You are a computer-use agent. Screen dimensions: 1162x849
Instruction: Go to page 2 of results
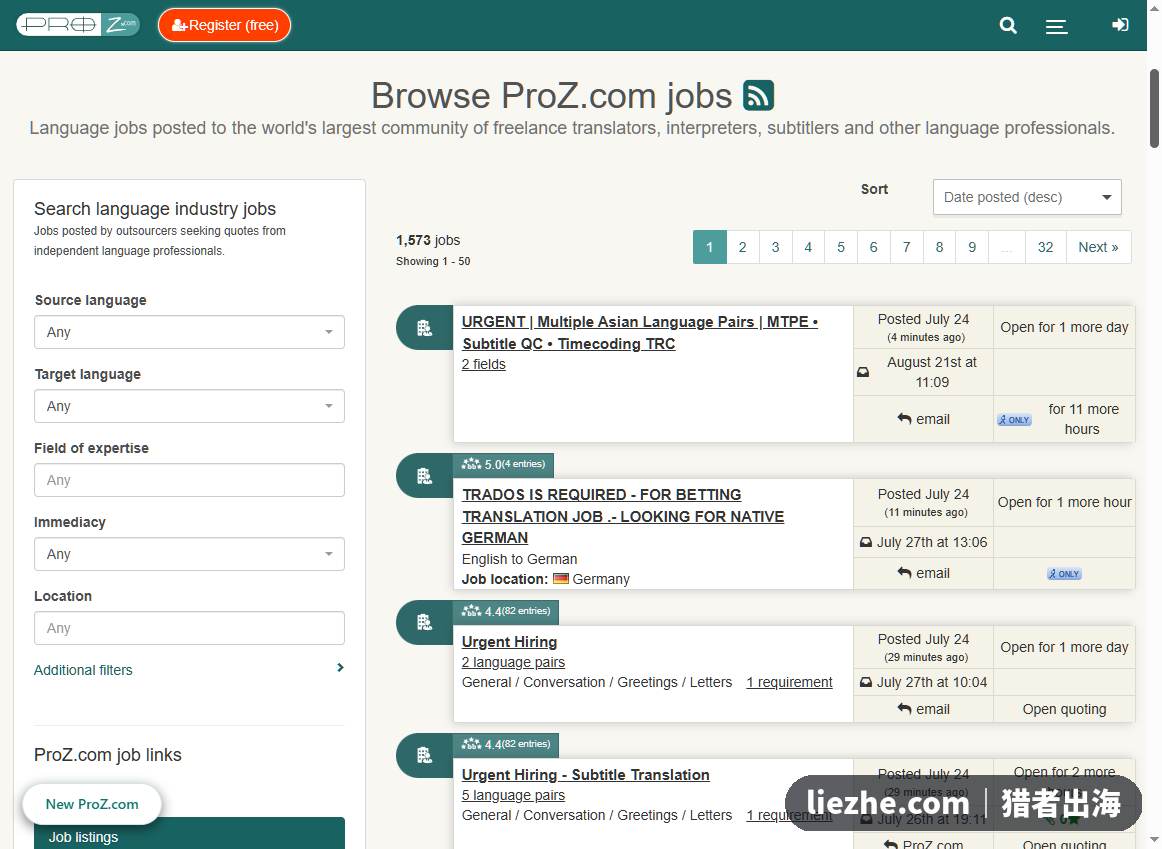point(743,247)
